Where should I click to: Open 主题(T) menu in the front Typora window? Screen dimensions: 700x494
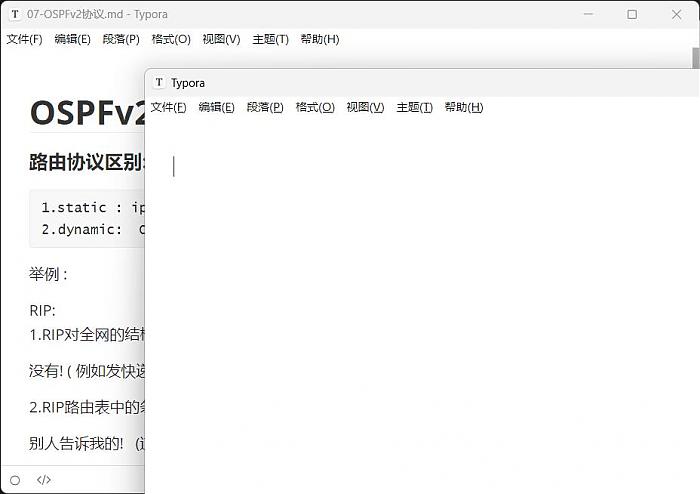(x=414, y=107)
